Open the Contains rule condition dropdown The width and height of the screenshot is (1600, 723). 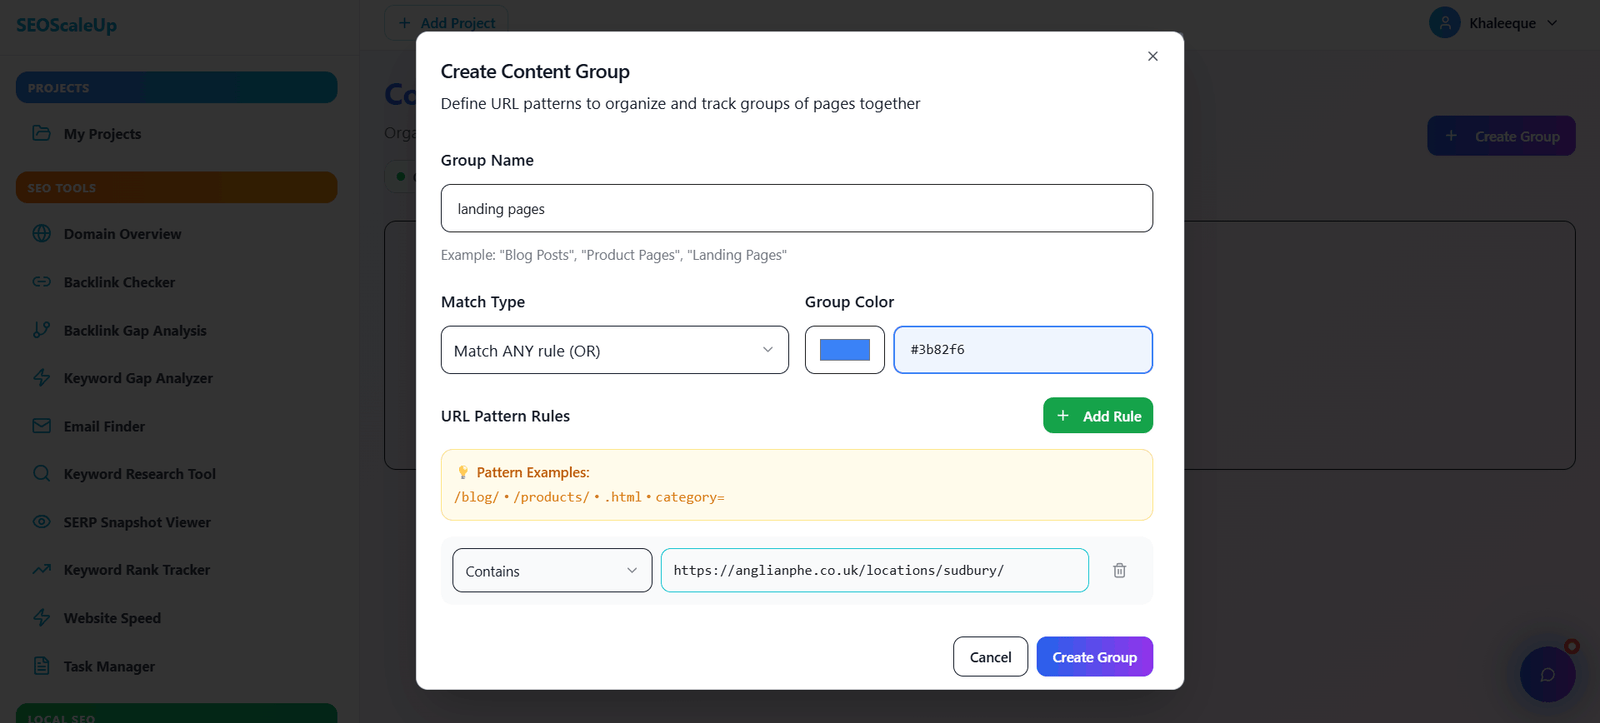coord(552,570)
